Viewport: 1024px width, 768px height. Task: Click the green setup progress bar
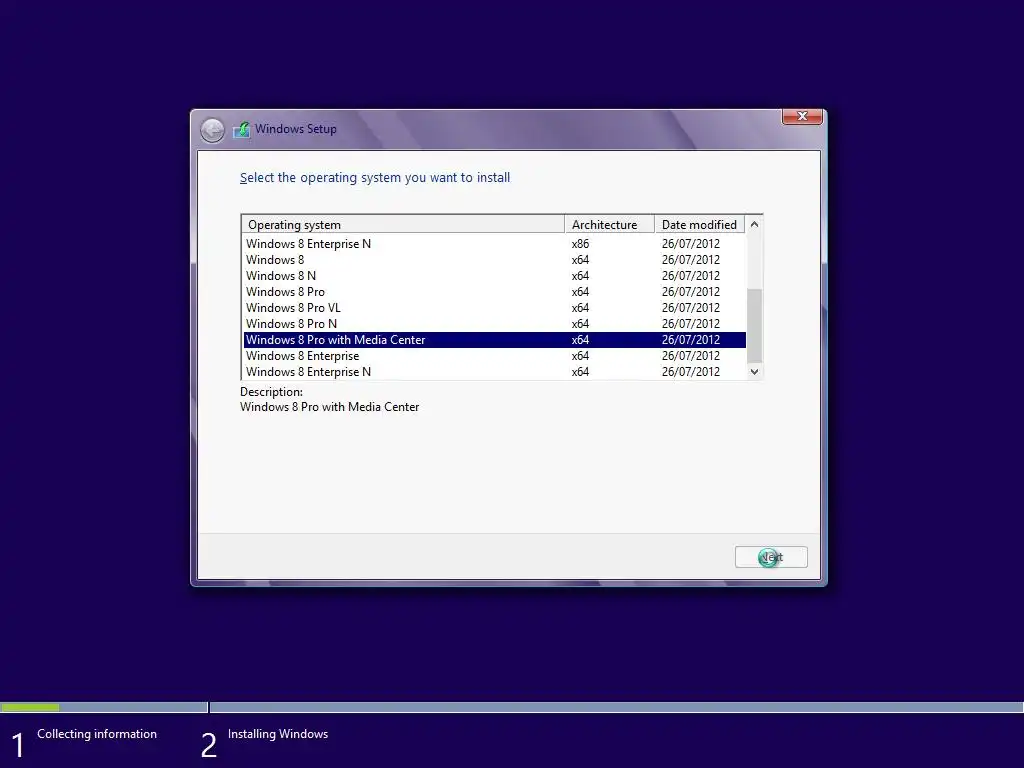30,707
